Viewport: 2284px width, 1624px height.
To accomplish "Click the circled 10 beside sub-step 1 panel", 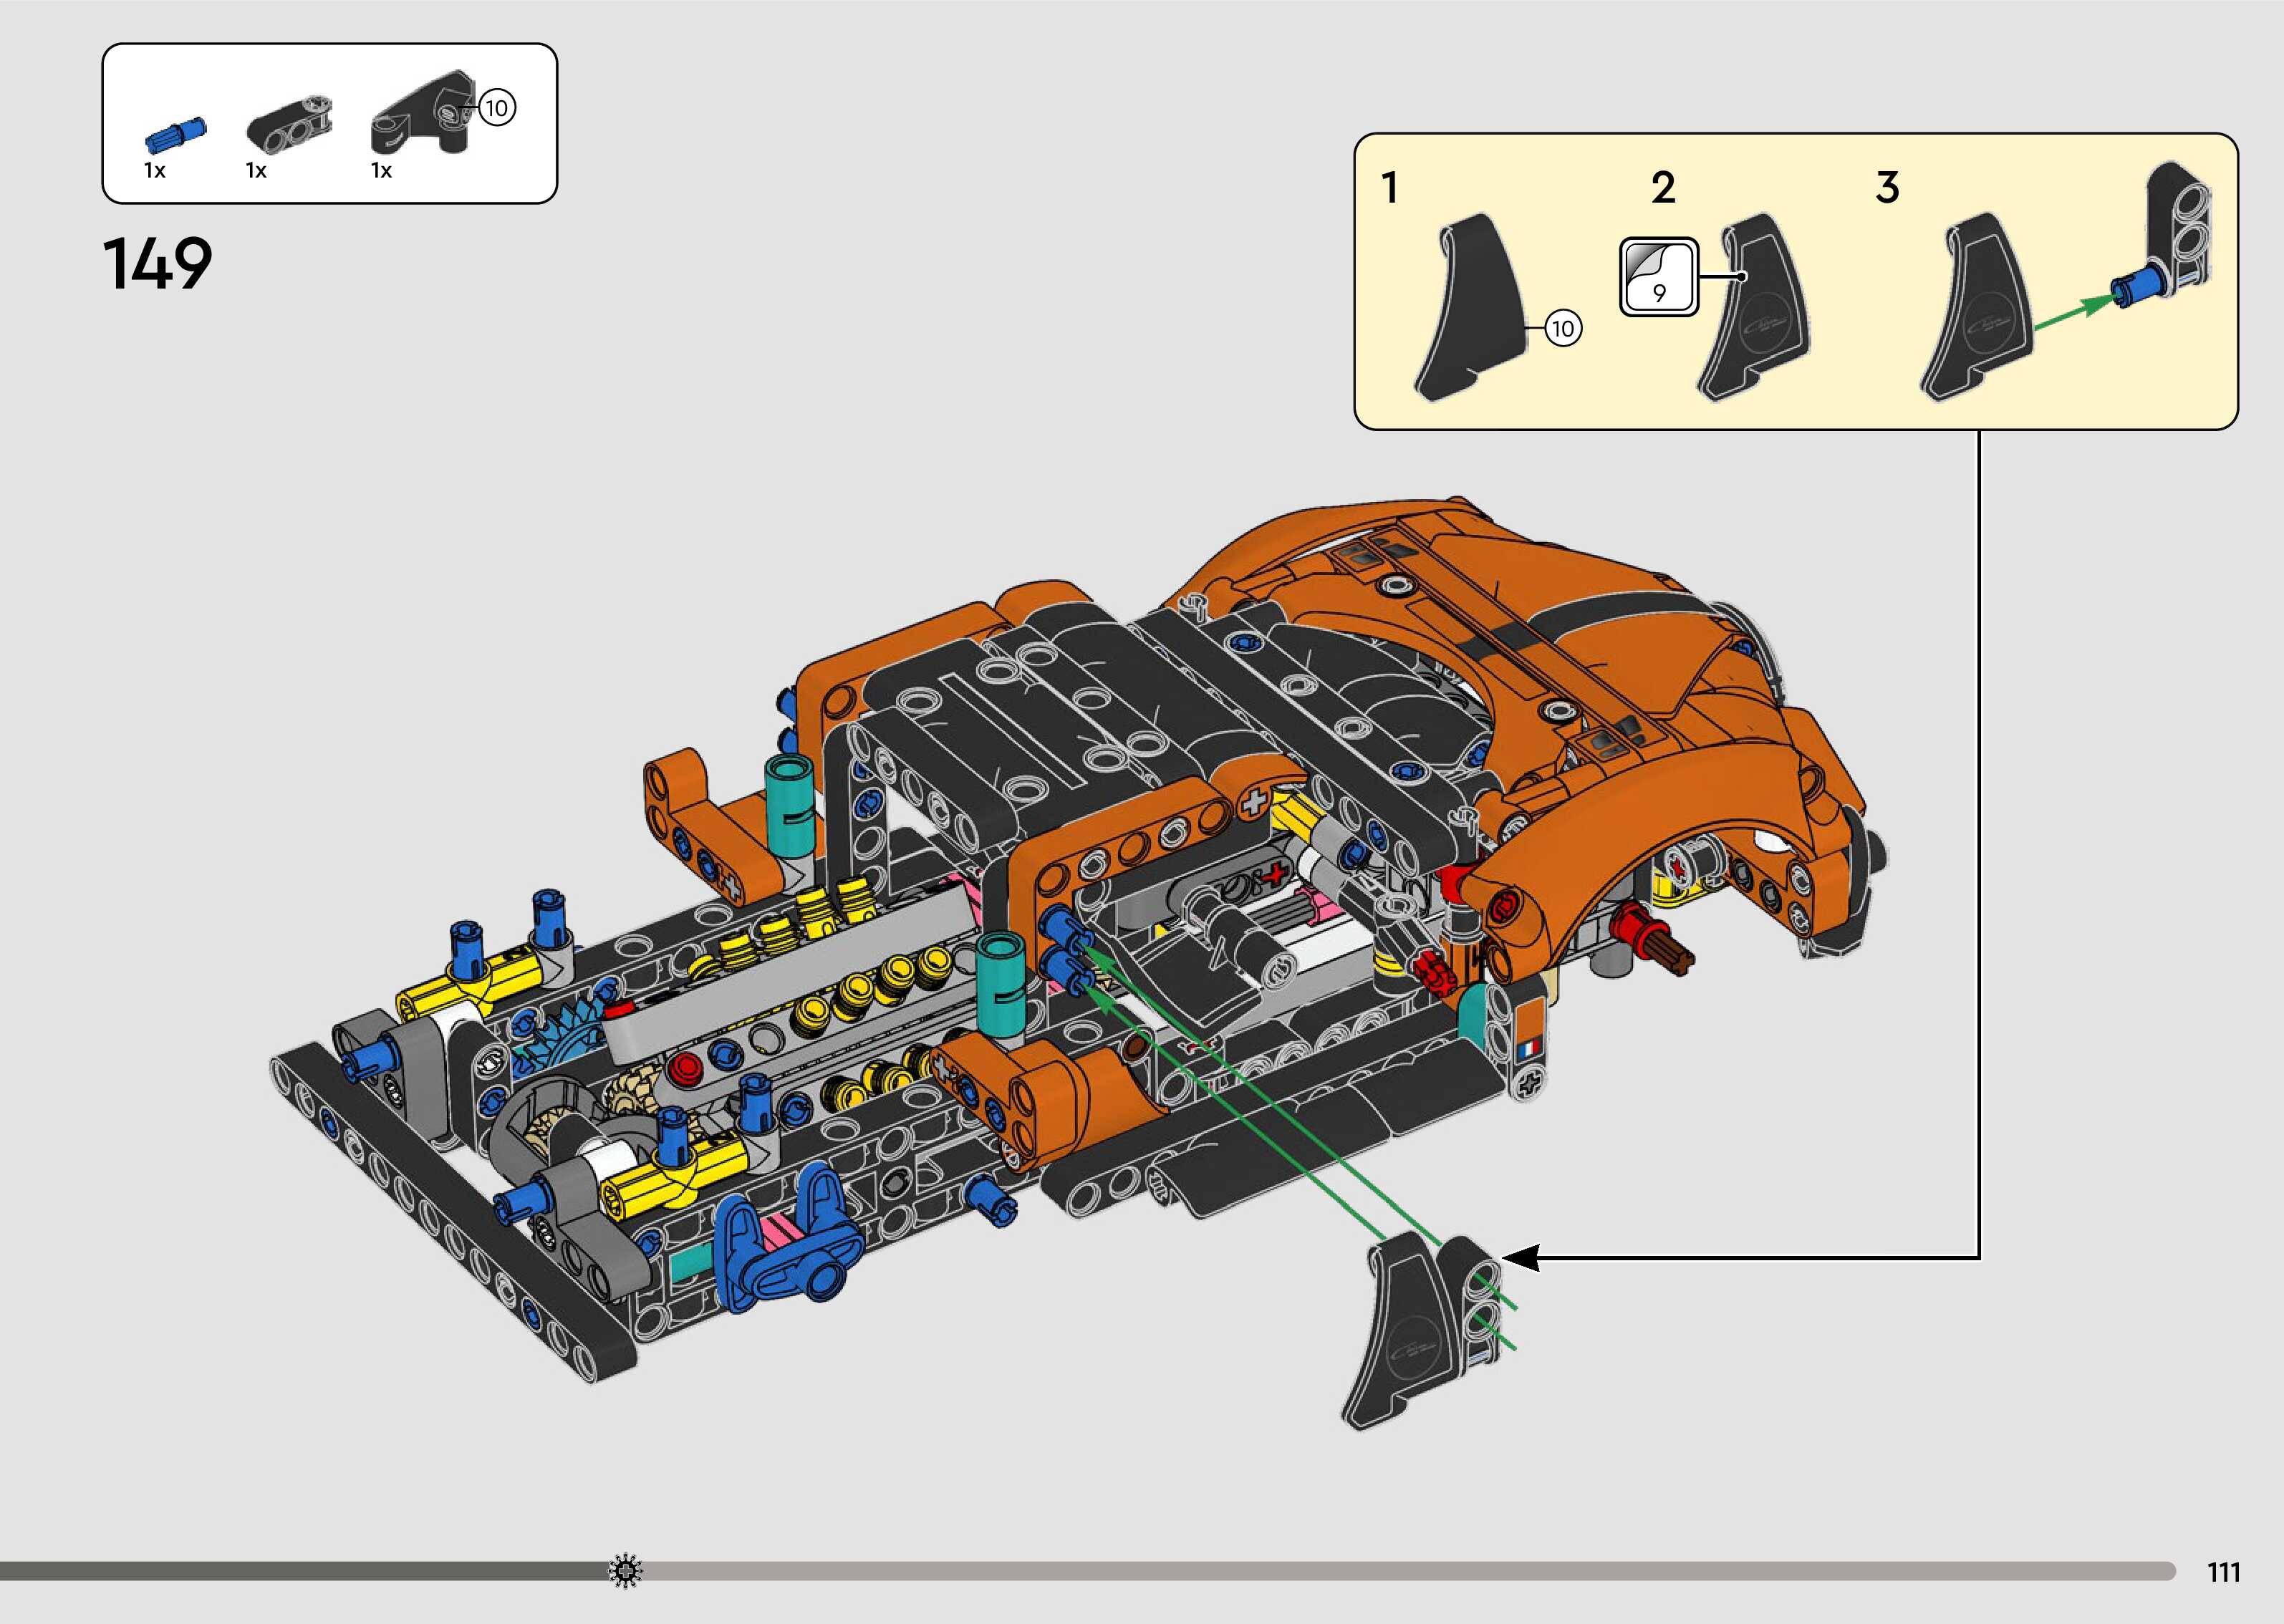I will [x=1563, y=327].
